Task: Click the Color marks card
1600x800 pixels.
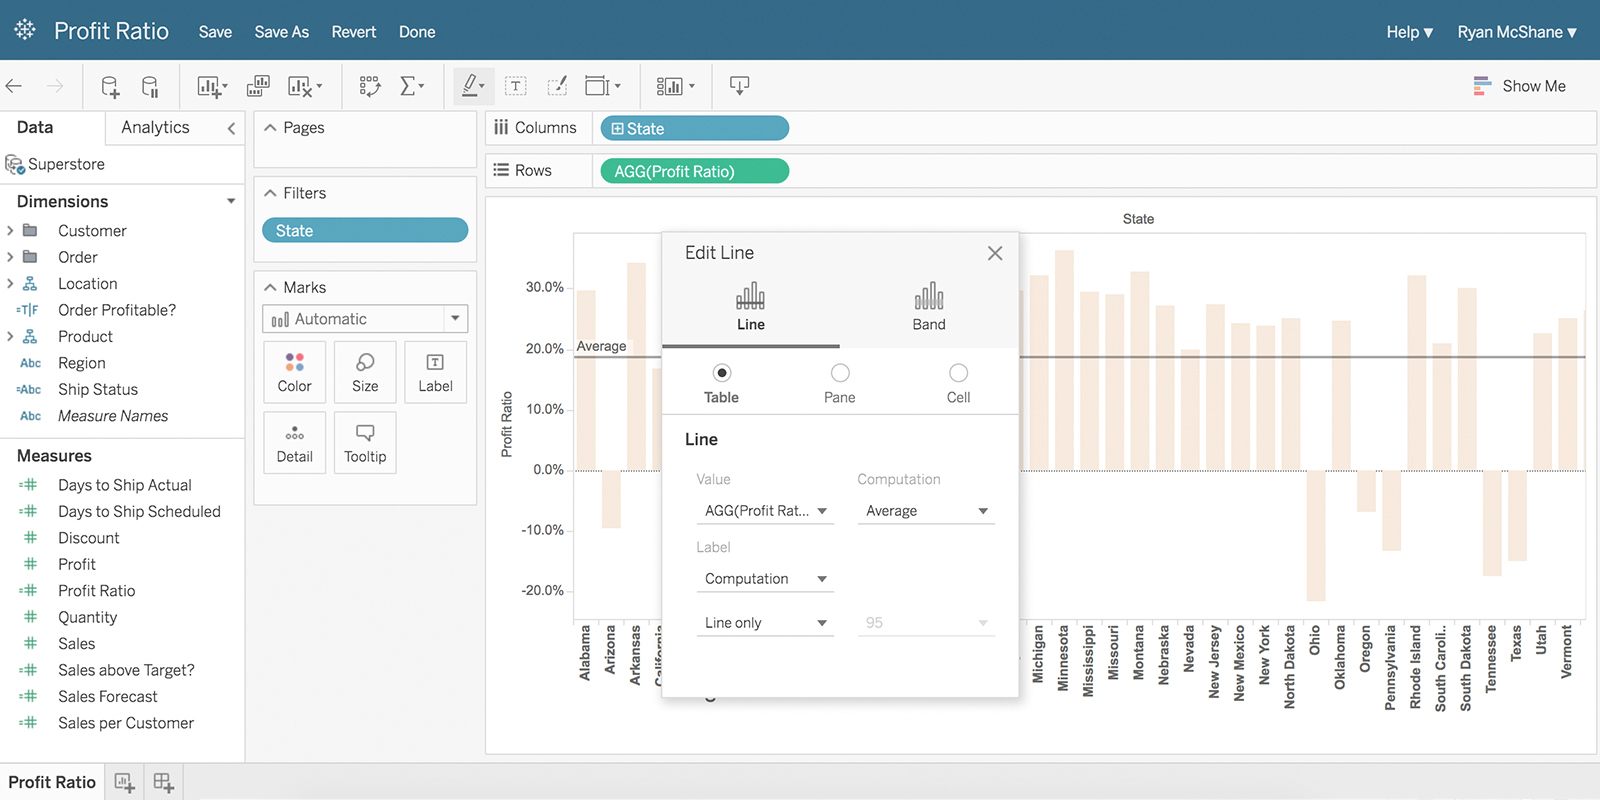Action: point(295,372)
